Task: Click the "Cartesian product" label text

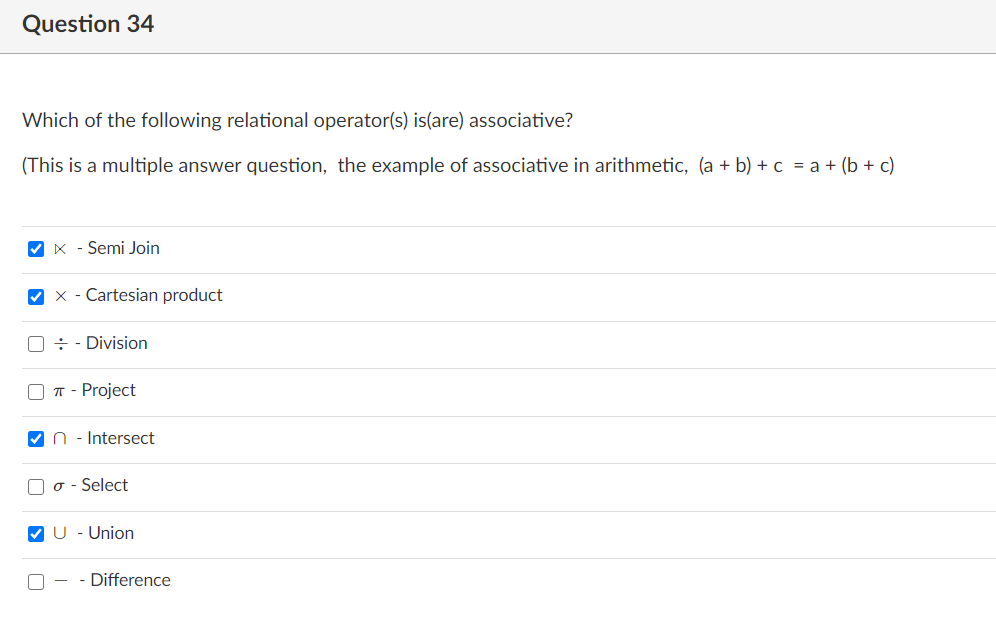Action: point(154,295)
